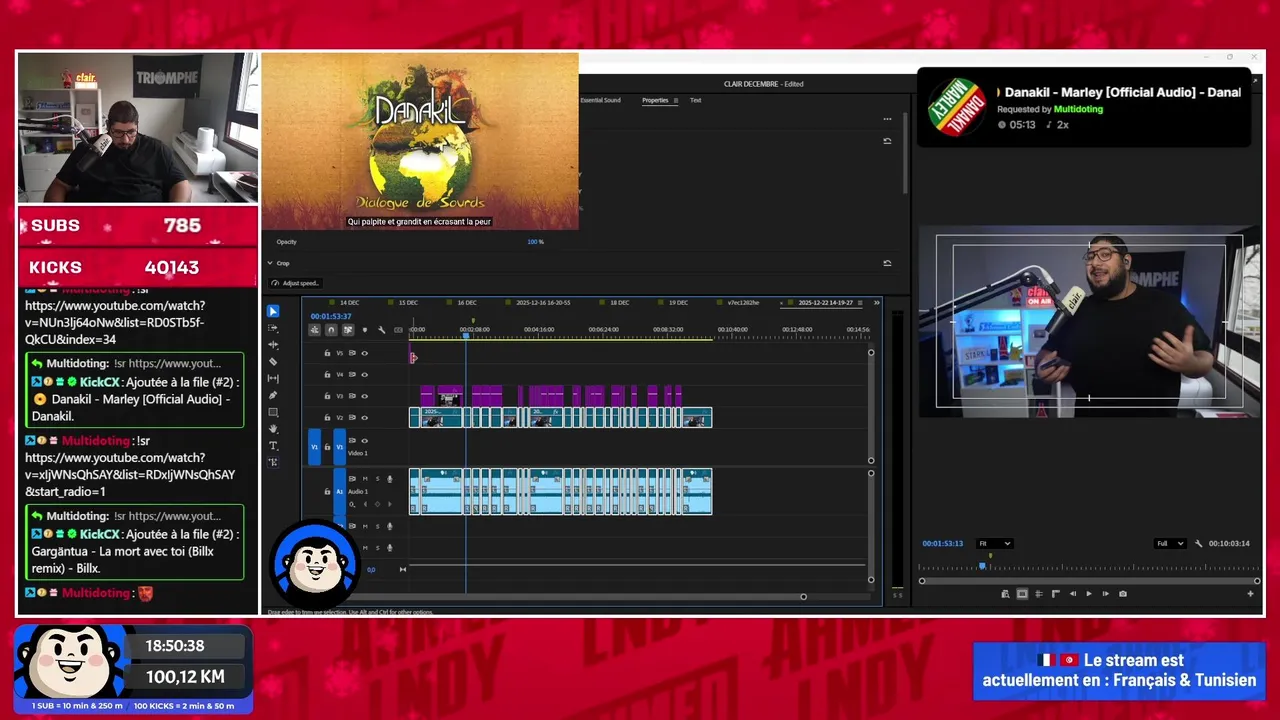Viewport: 1280px width, 720px height.
Task: Click the timeline horizontal zoom bar handle
Action: [803, 597]
